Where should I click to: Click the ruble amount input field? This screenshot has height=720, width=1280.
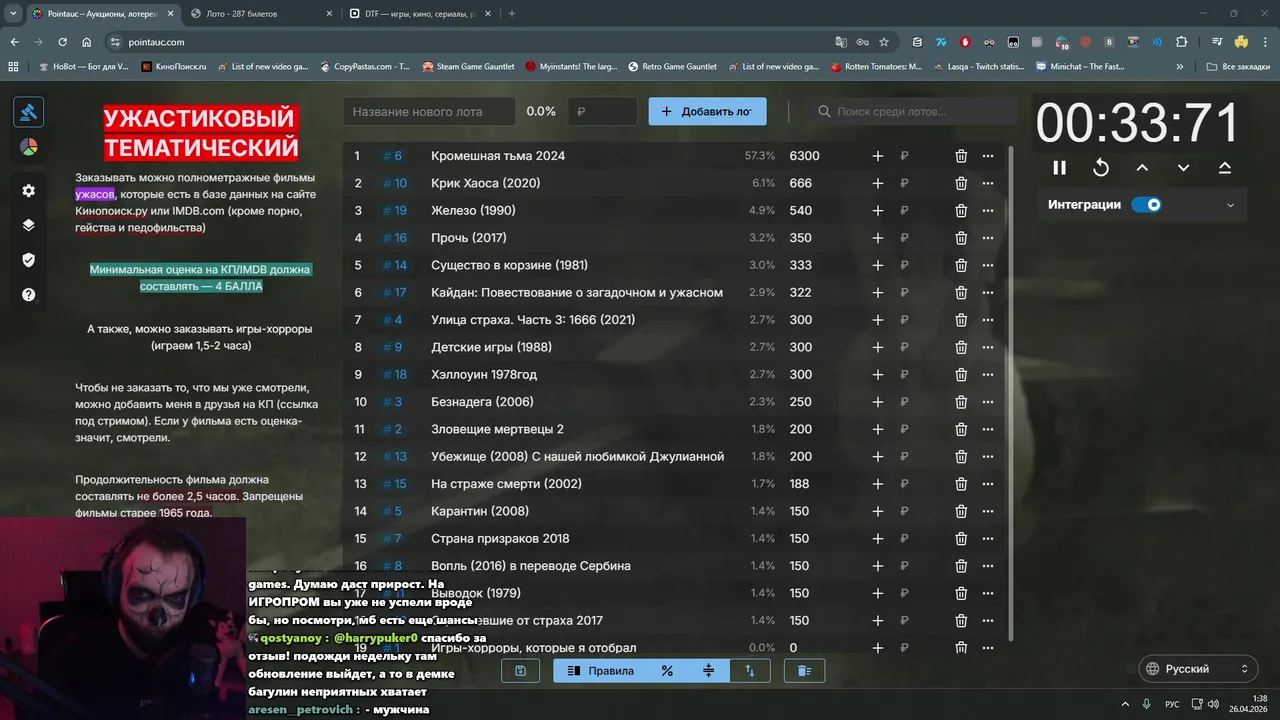click(602, 111)
